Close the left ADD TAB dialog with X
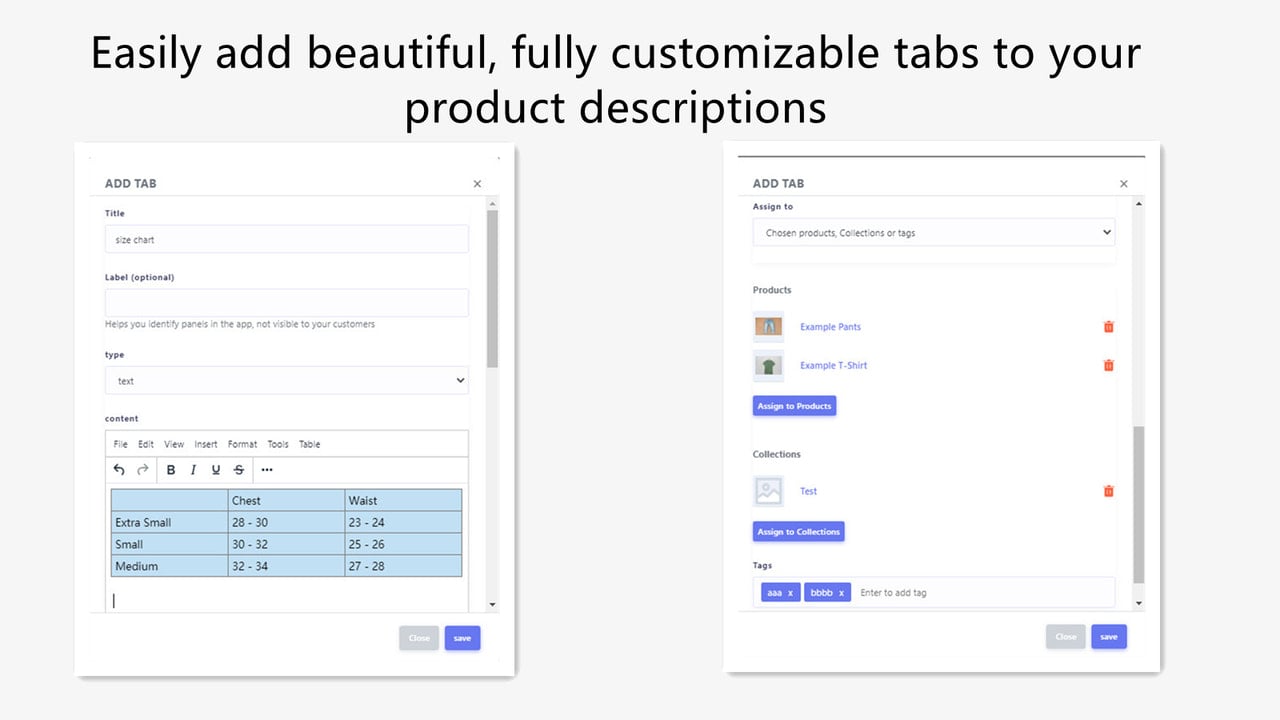This screenshot has width=1280, height=720. pos(477,184)
